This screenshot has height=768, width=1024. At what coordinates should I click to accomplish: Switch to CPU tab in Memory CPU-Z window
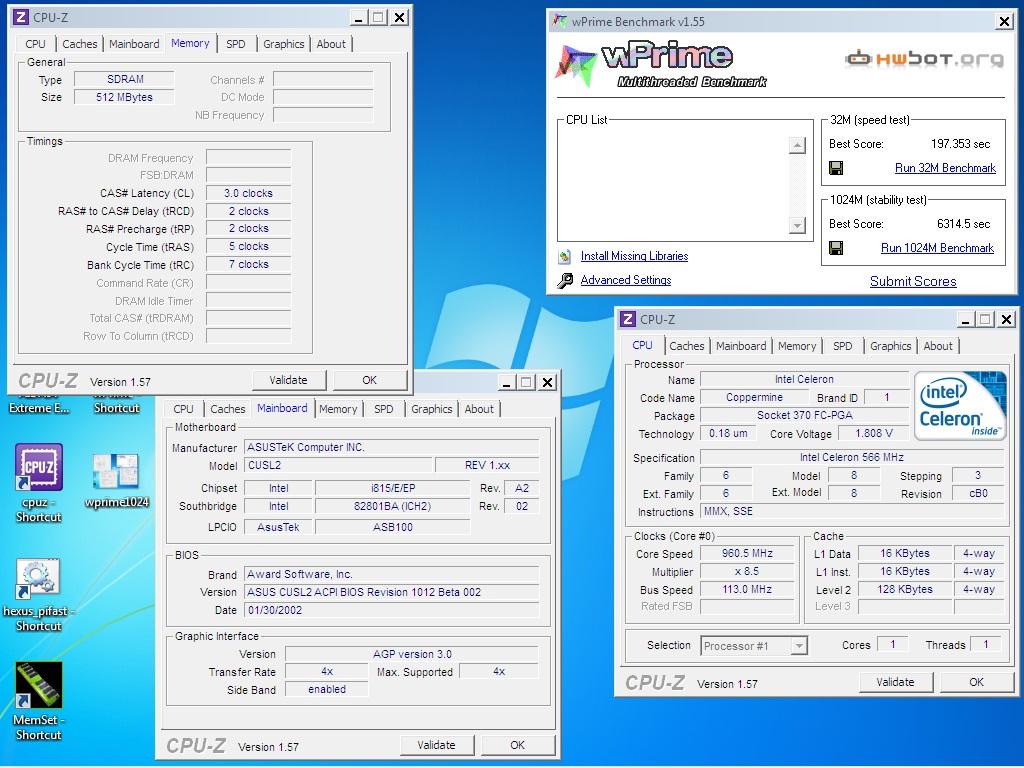35,44
